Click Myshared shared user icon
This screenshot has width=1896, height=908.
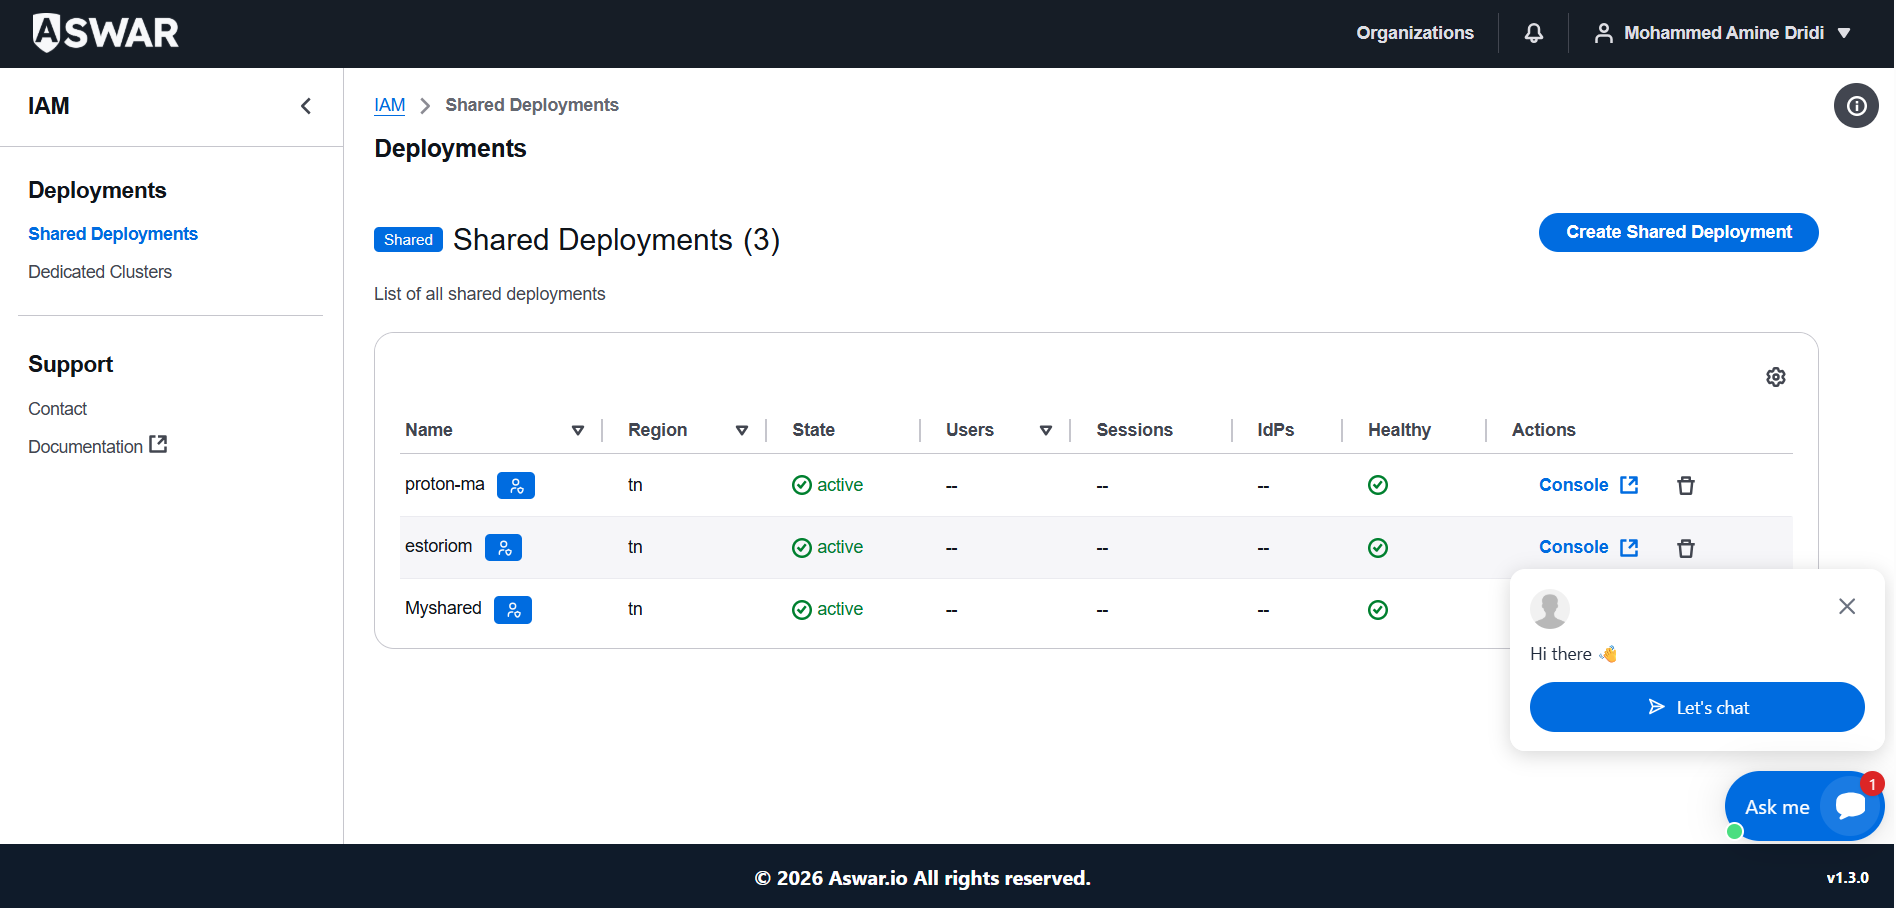[513, 609]
